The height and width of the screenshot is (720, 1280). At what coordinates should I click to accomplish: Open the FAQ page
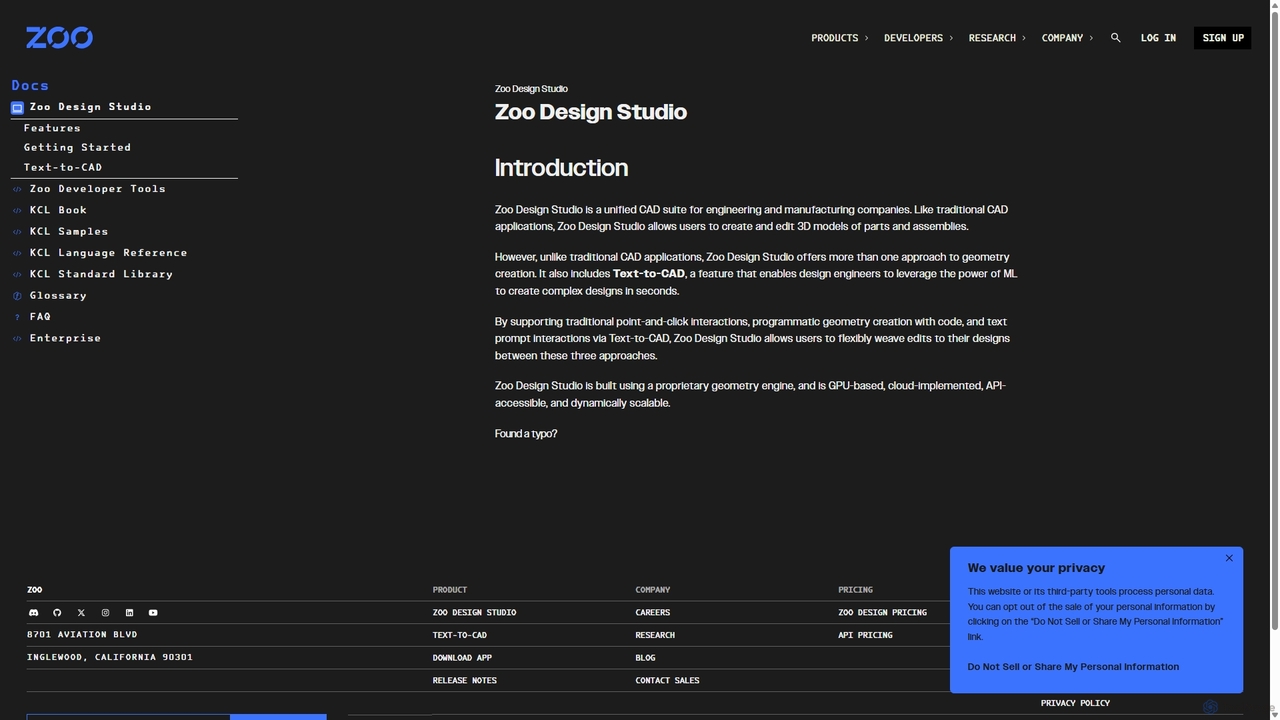pyautogui.click(x=40, y=317)
